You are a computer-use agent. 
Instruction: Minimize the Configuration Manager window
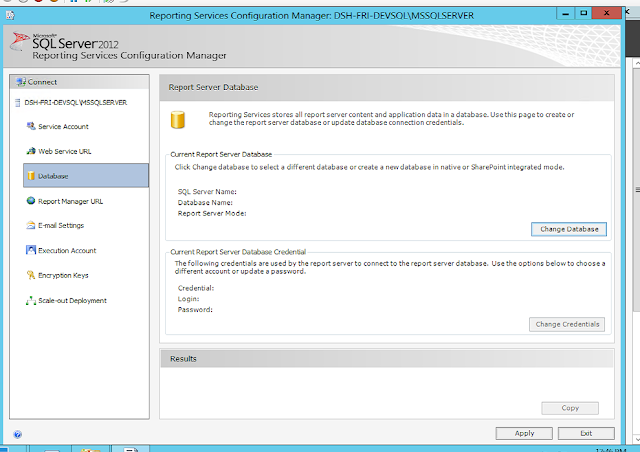(565, 13)
